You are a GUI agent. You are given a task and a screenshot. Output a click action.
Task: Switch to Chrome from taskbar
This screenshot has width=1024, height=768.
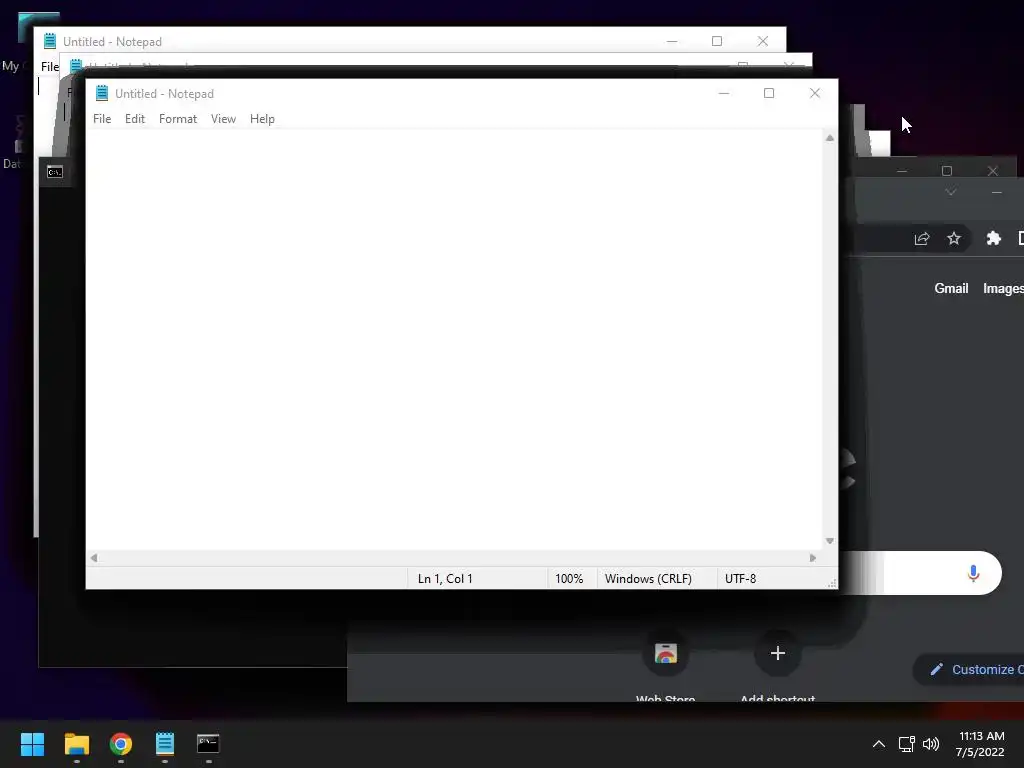click(121, 744)
